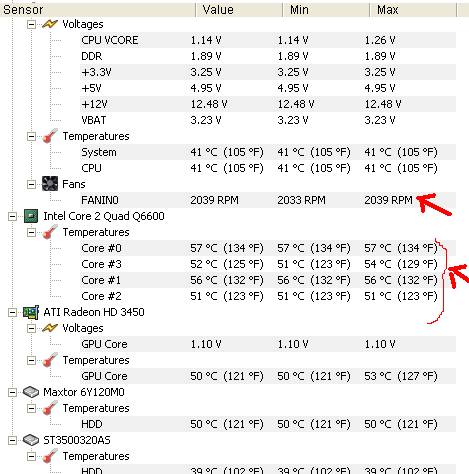Image resolution: width=469 pixels, height=474 pixels.
Task: Collapse the Intel Core 2 Quad Q6600 node
Action: (12, 216)
